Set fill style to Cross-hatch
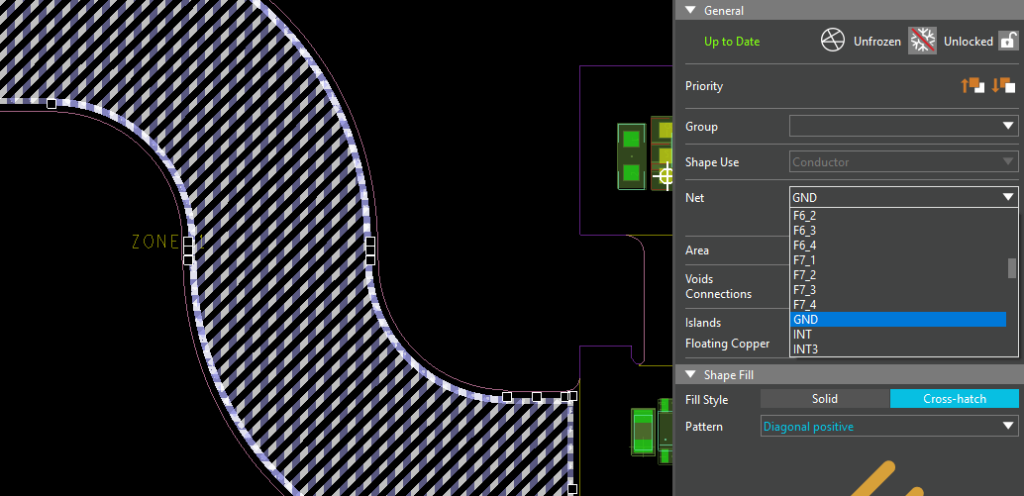This screenshot has height=496, width=1024. coord(954,399)
